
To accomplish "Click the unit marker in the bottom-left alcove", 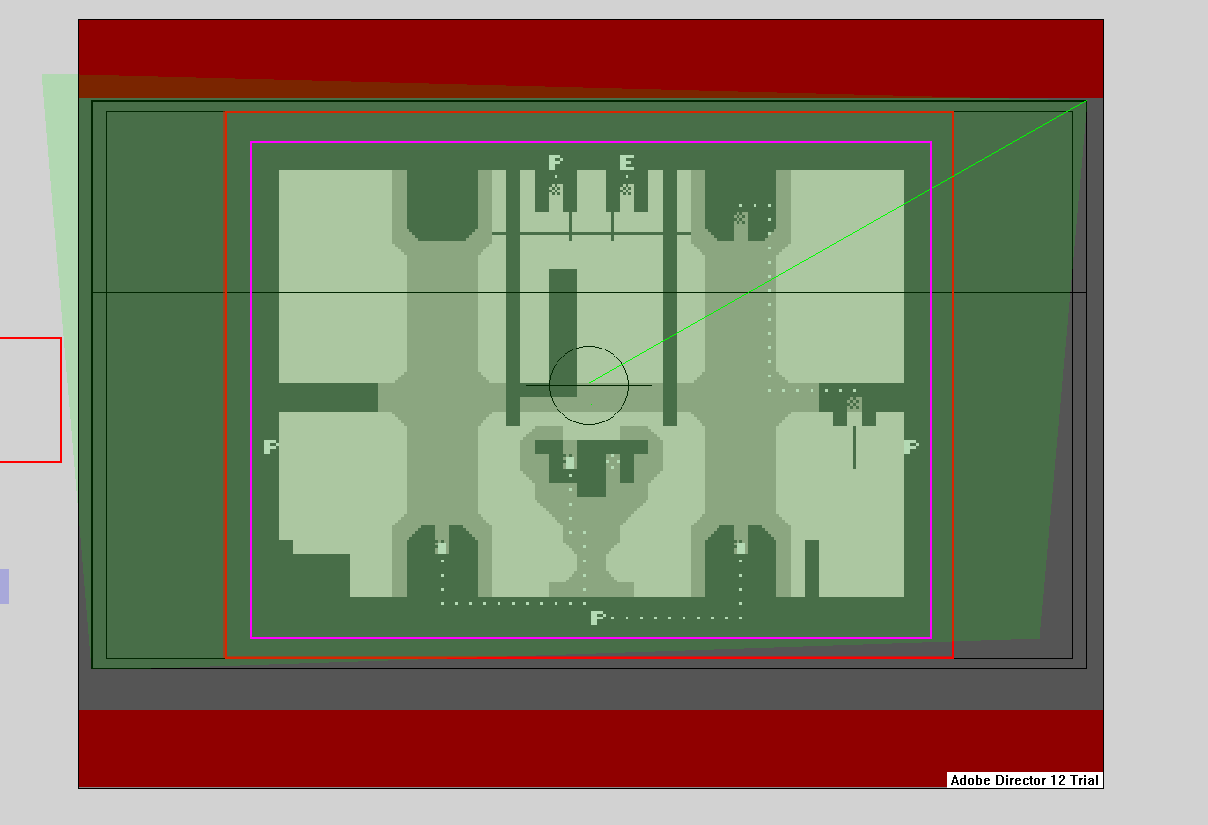I will [441, 547].
